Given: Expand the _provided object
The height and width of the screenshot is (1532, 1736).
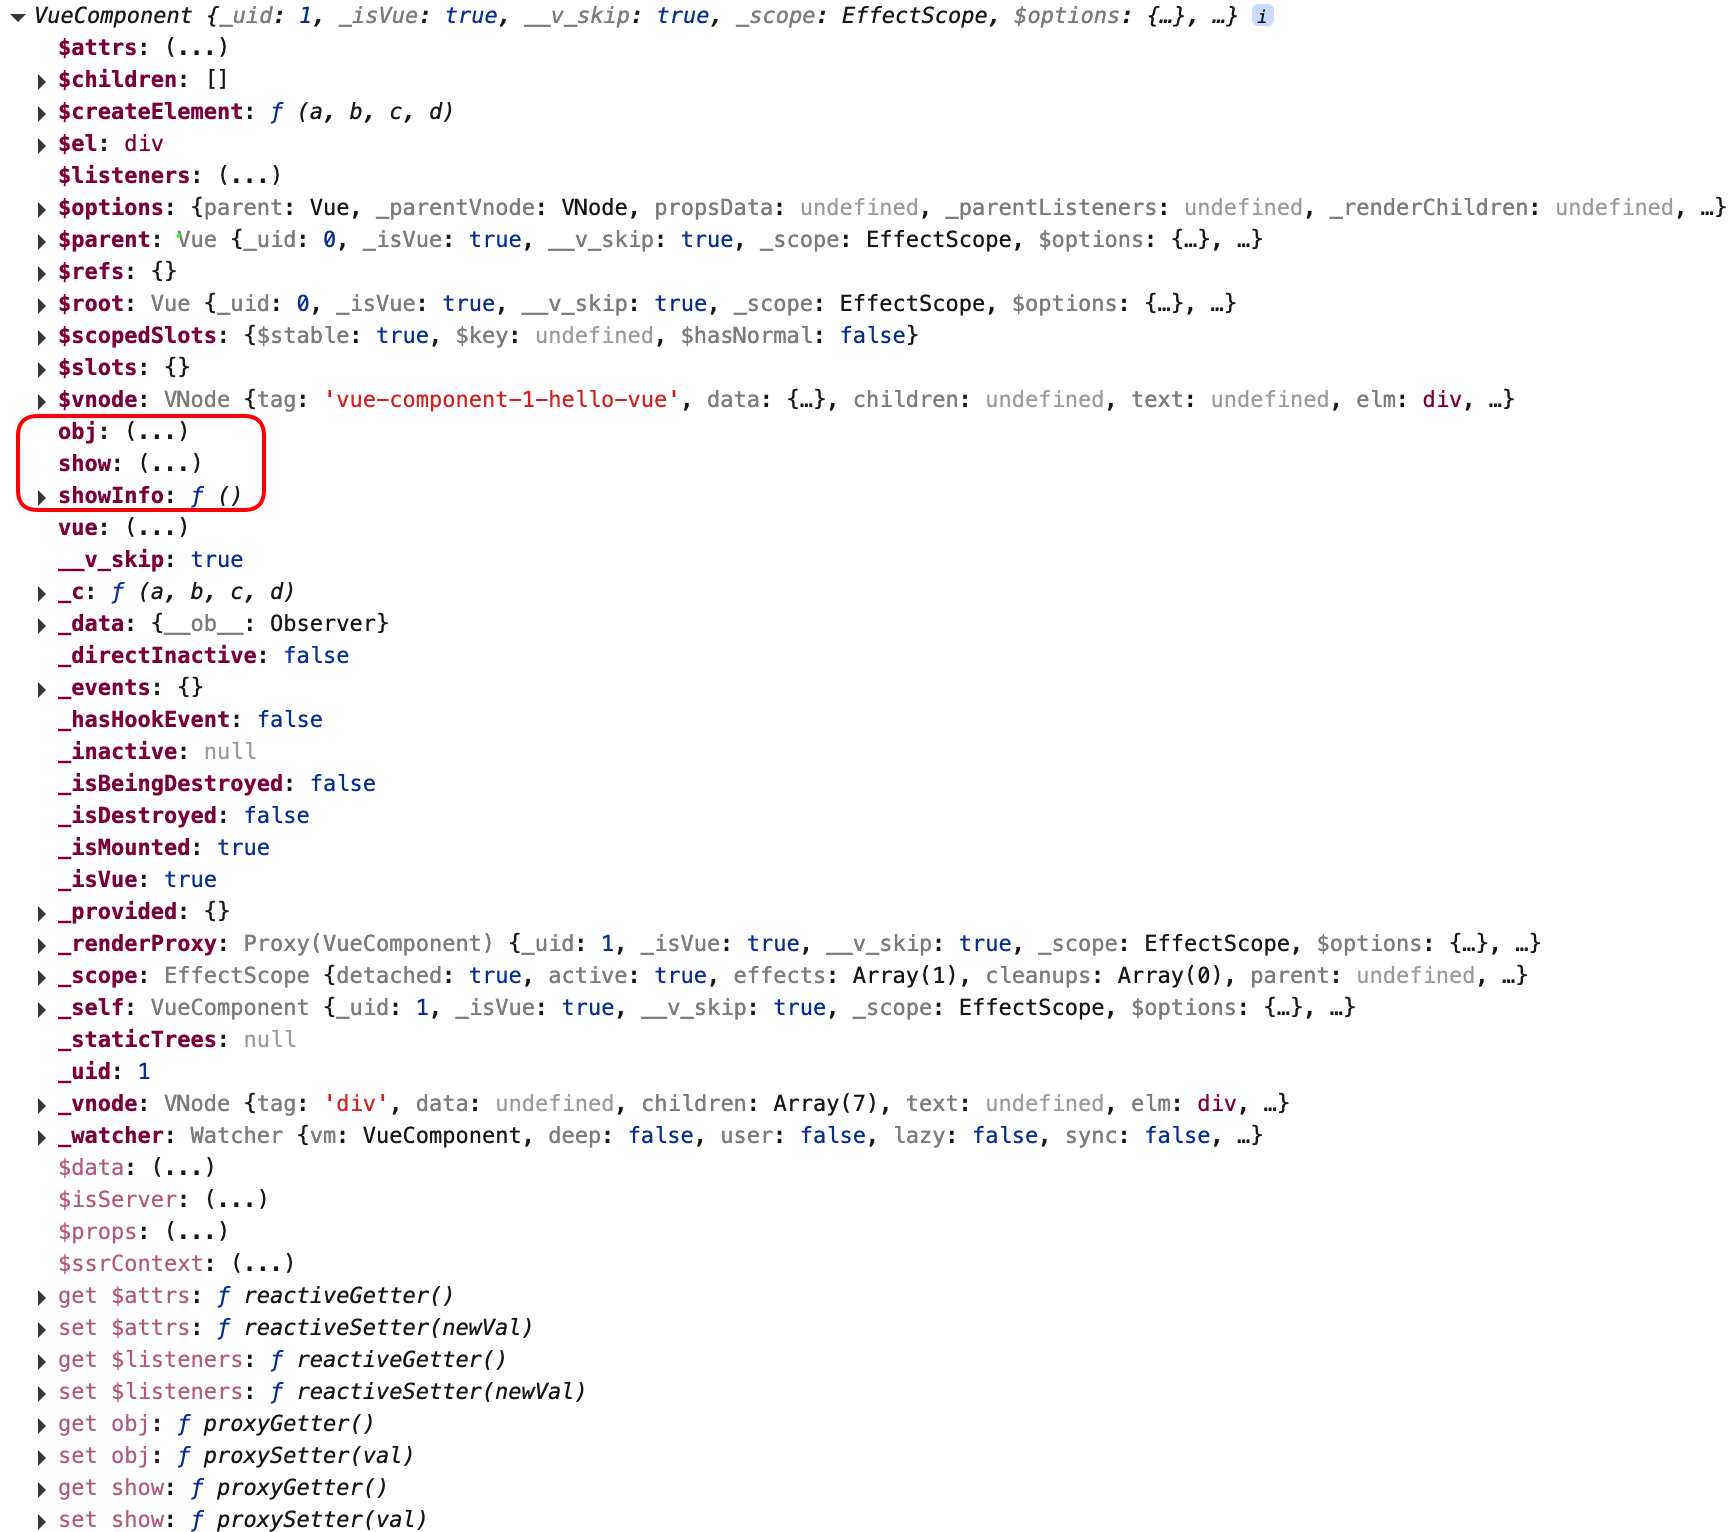Looking at the screenshot, I should 41,913.
